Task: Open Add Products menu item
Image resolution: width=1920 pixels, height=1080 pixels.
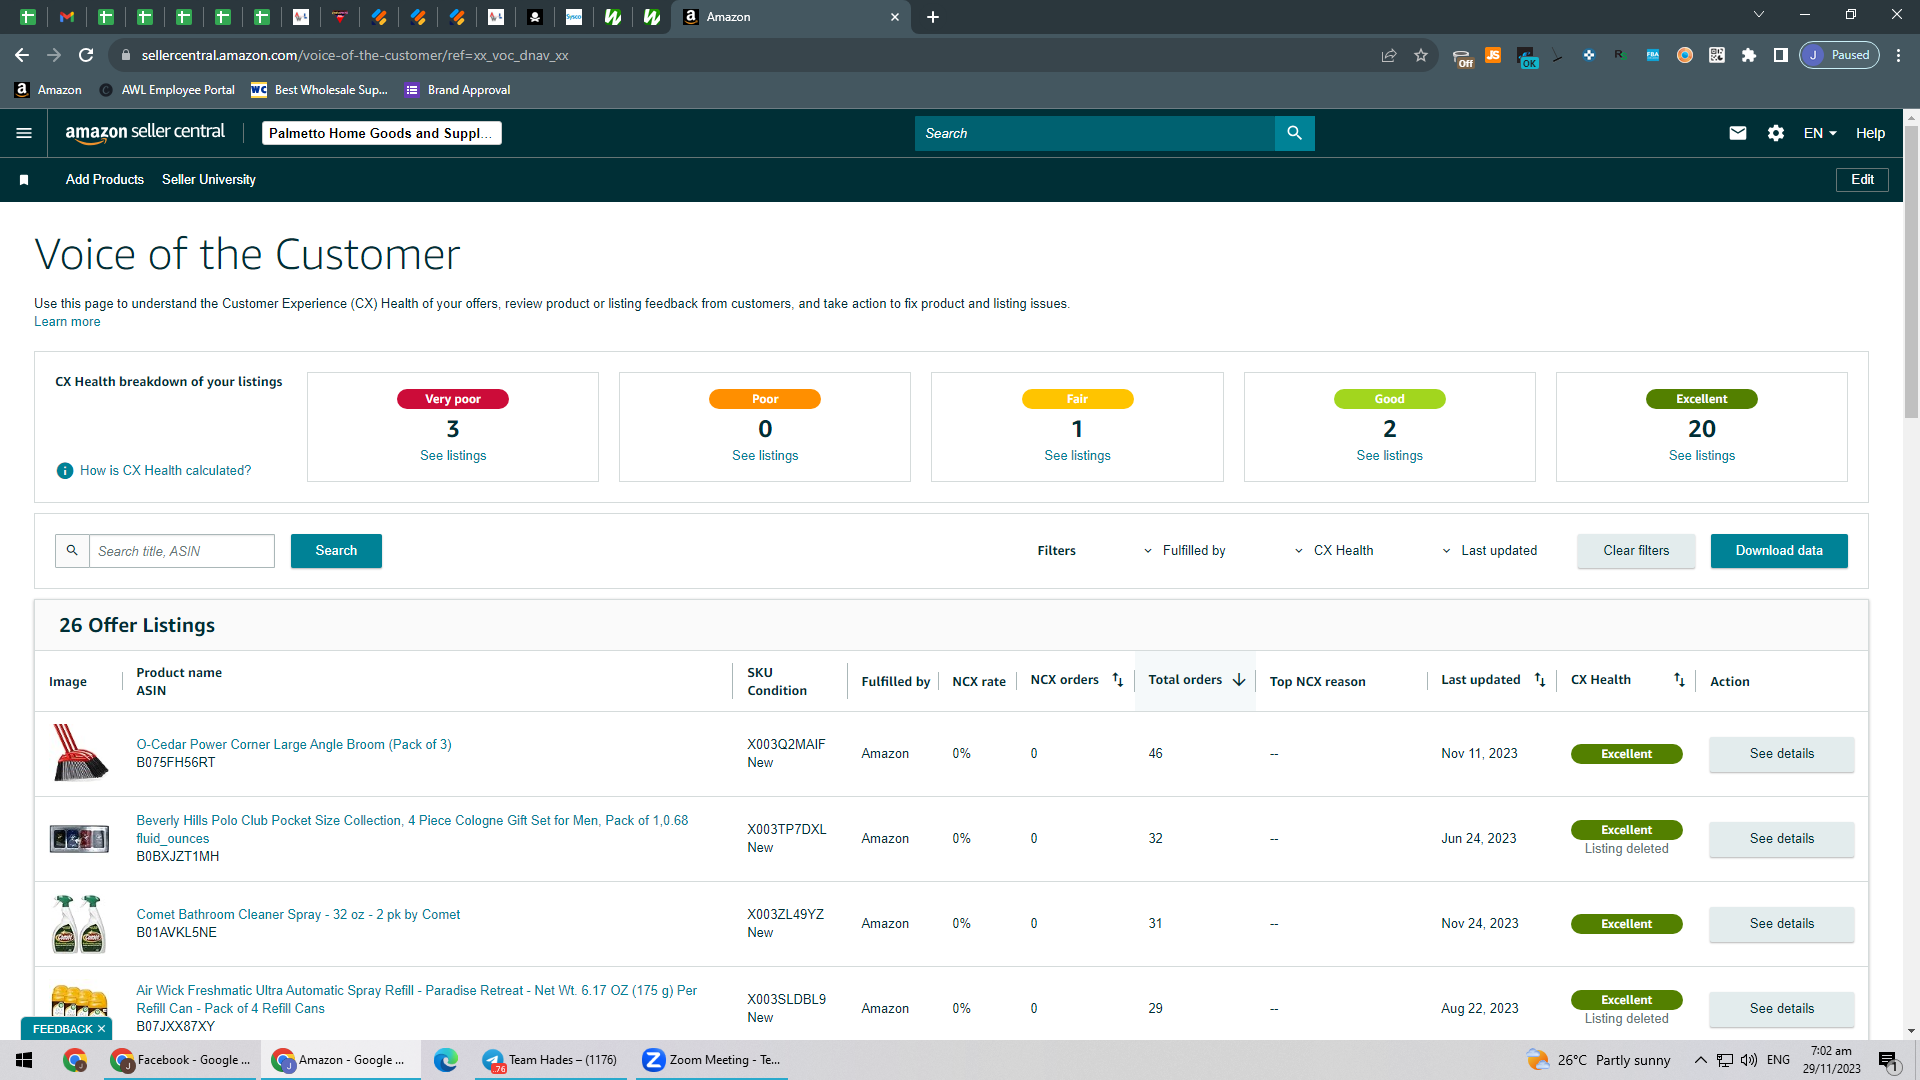Action: pos(105,180)
